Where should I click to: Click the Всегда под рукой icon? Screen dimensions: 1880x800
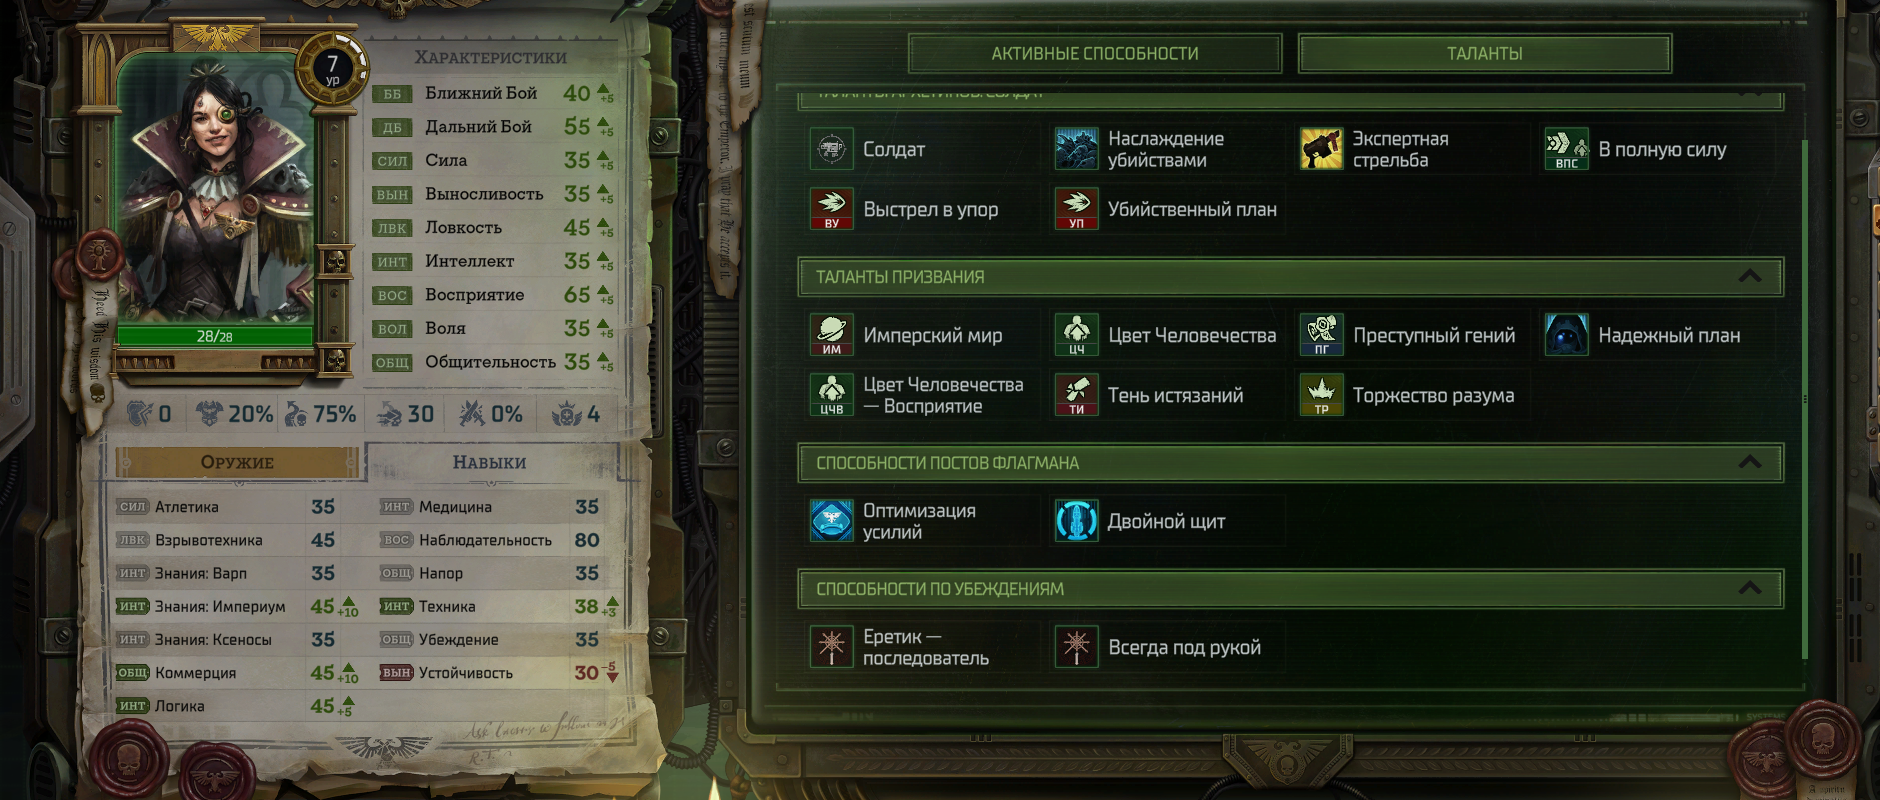pos(1076,647)
